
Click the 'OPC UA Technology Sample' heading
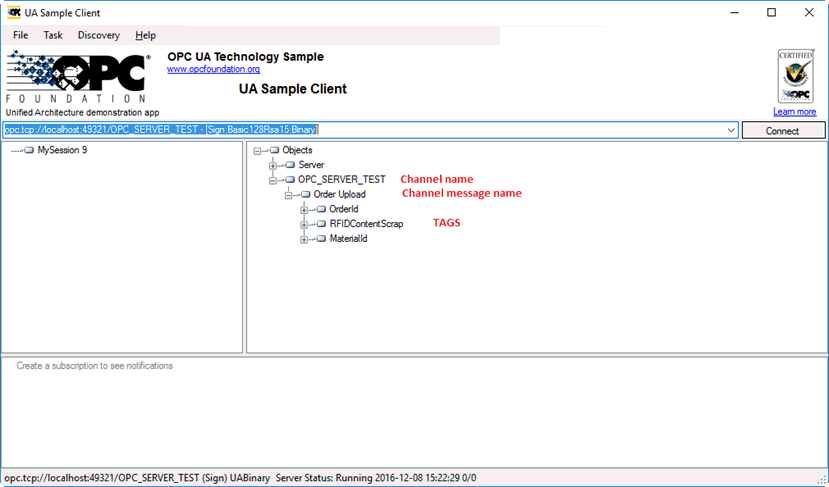[x=246, y=57]
